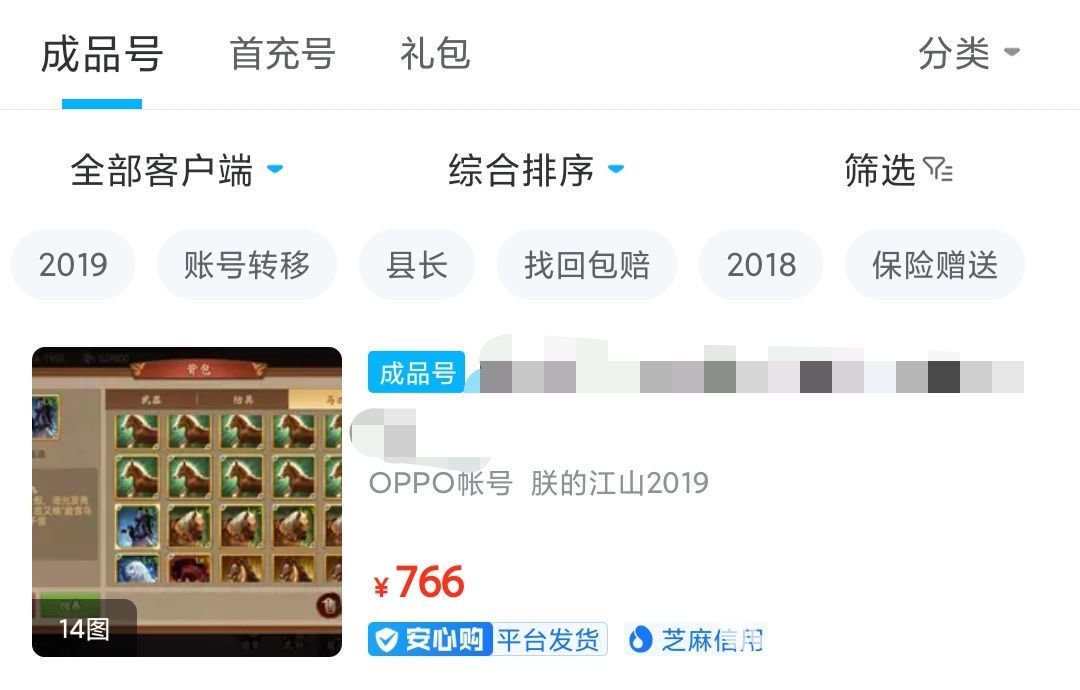Toggle the 账号转移 filter chip
This screenshot has width=1080, height=690.
click(x=247, y=265)
